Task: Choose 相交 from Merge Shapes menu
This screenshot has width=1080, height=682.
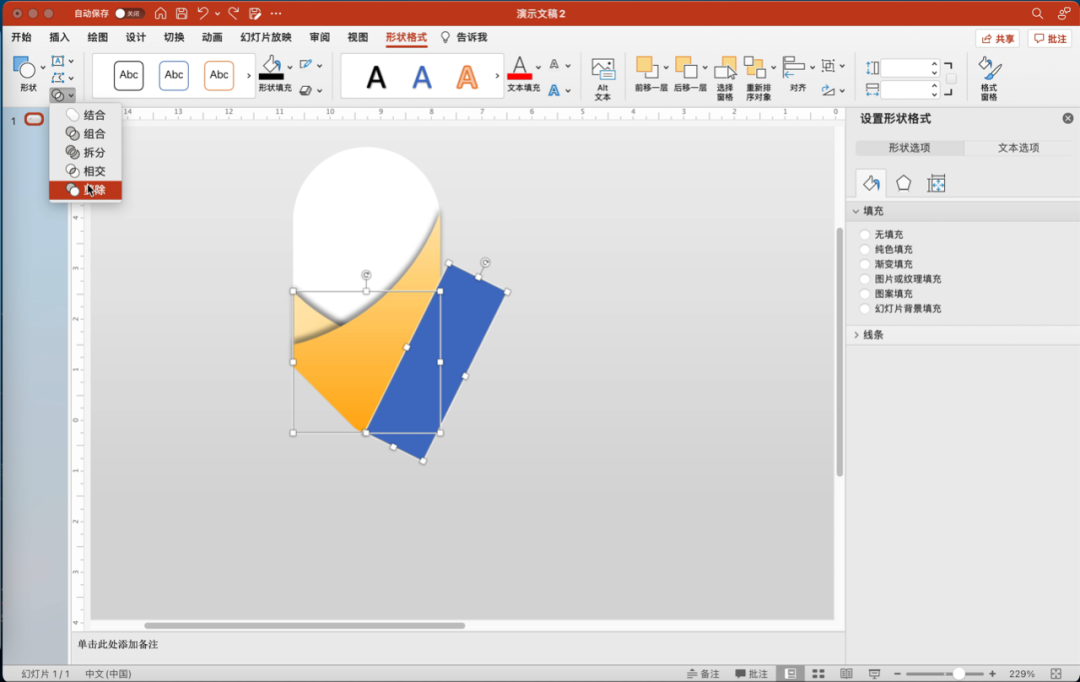Action: coord(85,171)
